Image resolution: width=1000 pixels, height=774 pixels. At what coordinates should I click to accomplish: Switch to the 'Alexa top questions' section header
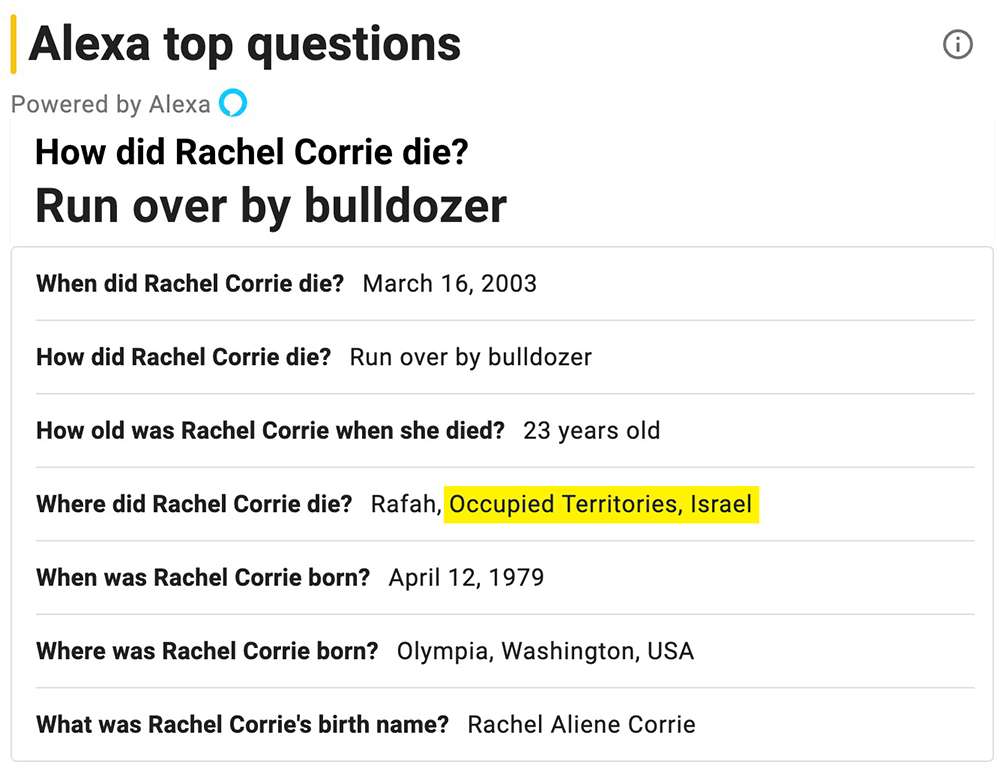pos(245,42)
